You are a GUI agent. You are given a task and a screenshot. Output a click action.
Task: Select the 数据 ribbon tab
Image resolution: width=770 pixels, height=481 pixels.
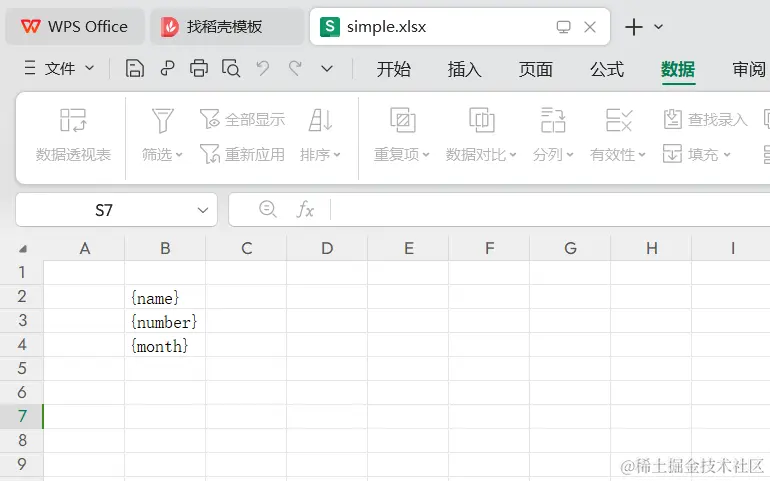678,69
